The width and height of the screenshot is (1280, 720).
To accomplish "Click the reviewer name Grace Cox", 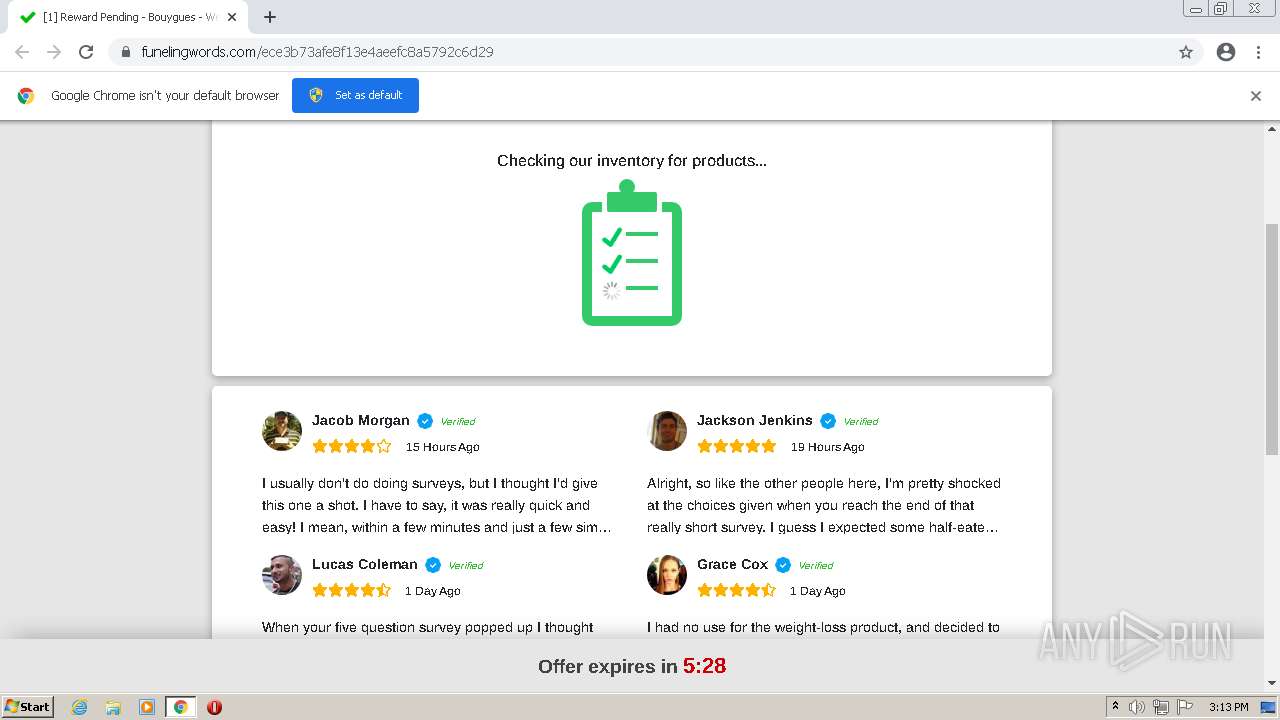I will point(733,565).
